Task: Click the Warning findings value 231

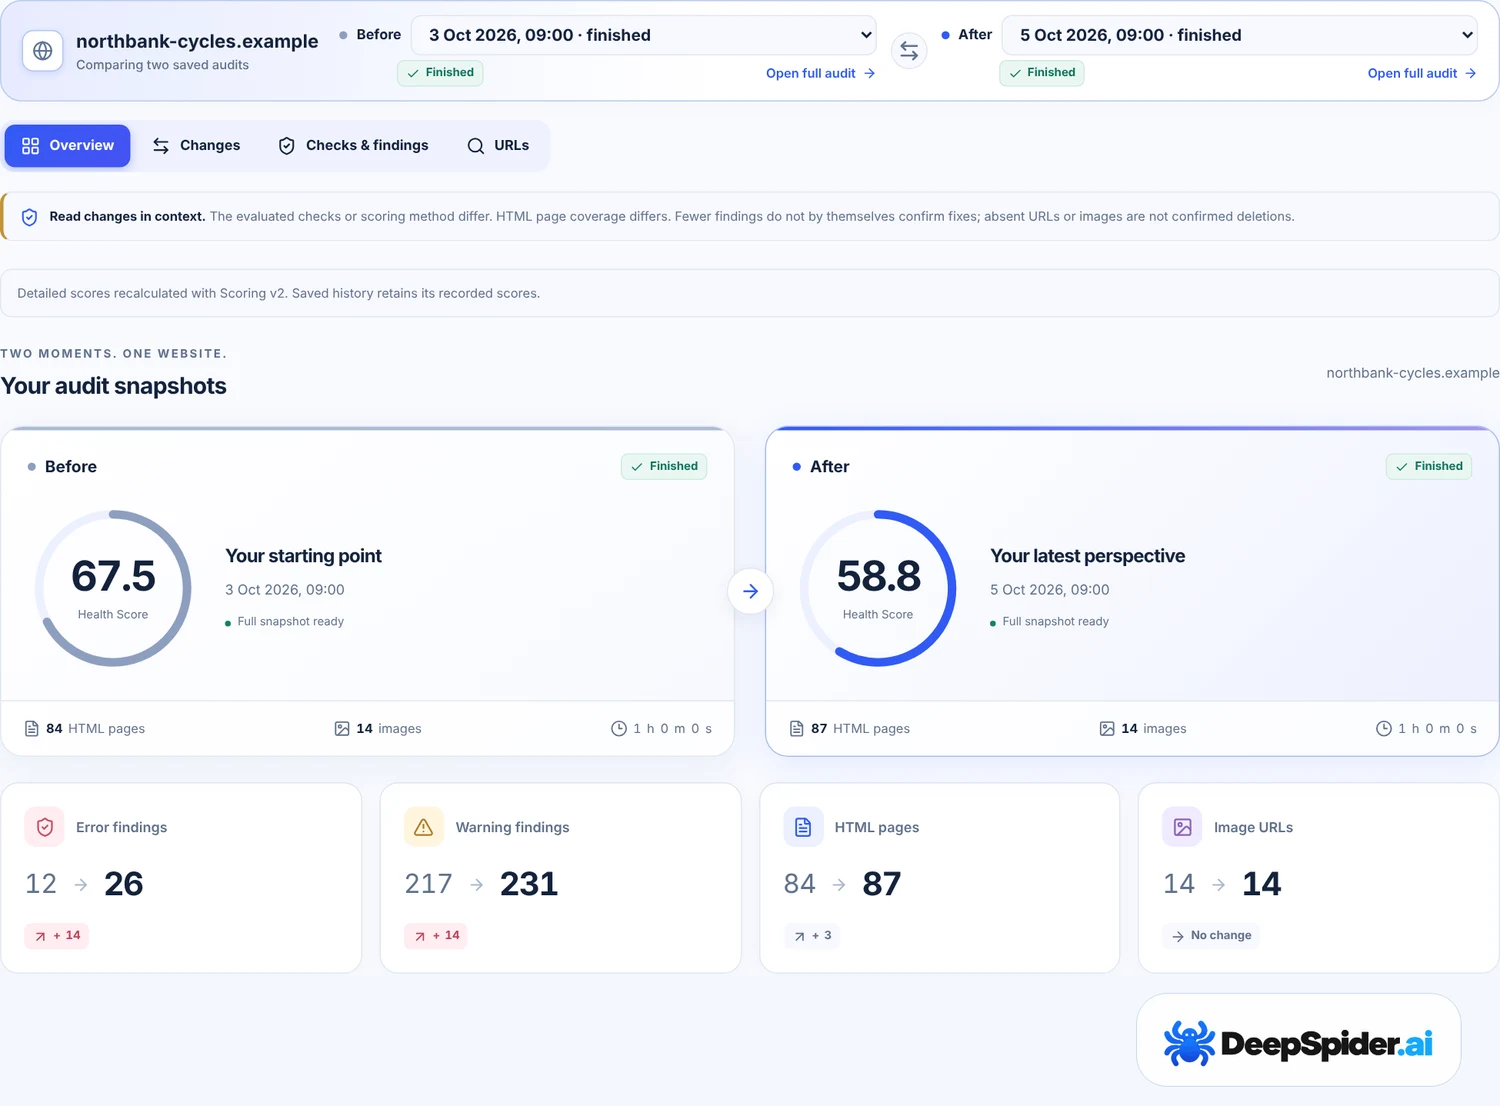Action: (x=529, y=884)
